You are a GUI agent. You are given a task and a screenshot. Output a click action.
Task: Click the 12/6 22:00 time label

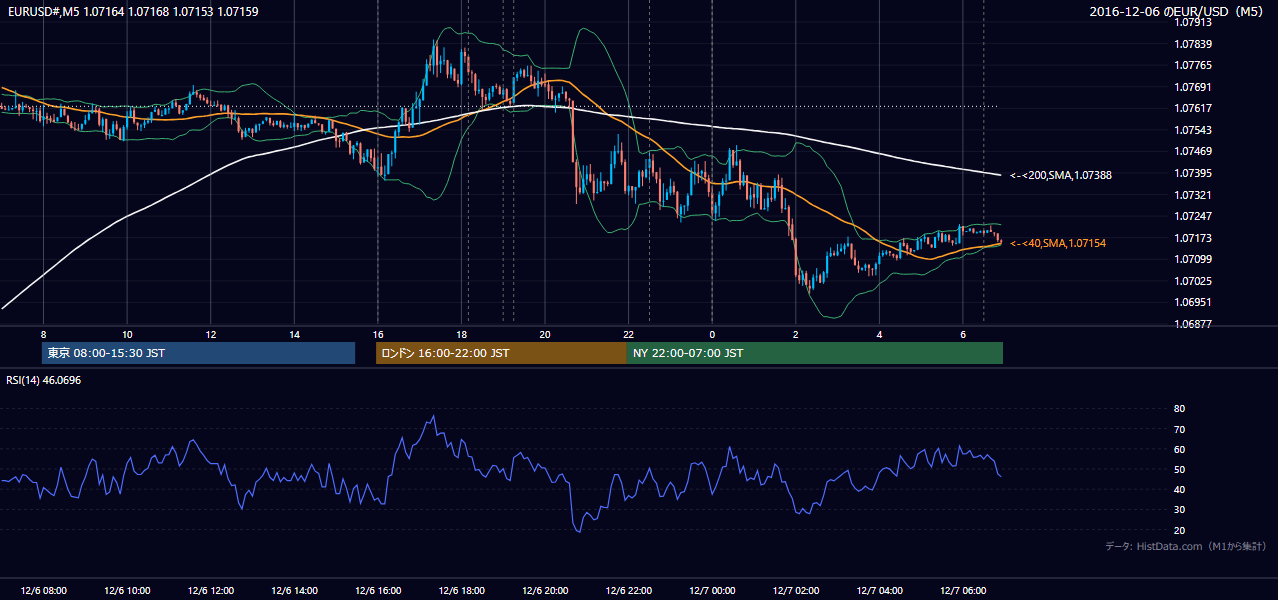(x=629, y=591)
